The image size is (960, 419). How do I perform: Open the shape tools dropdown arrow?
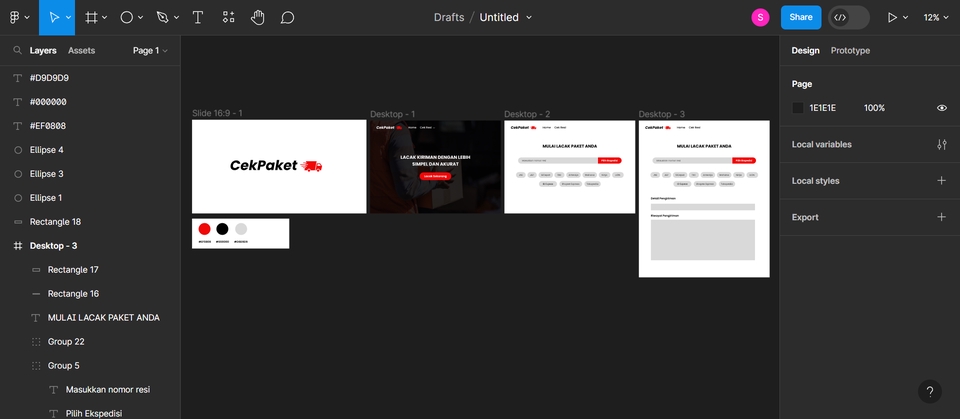tap(141, 17)
